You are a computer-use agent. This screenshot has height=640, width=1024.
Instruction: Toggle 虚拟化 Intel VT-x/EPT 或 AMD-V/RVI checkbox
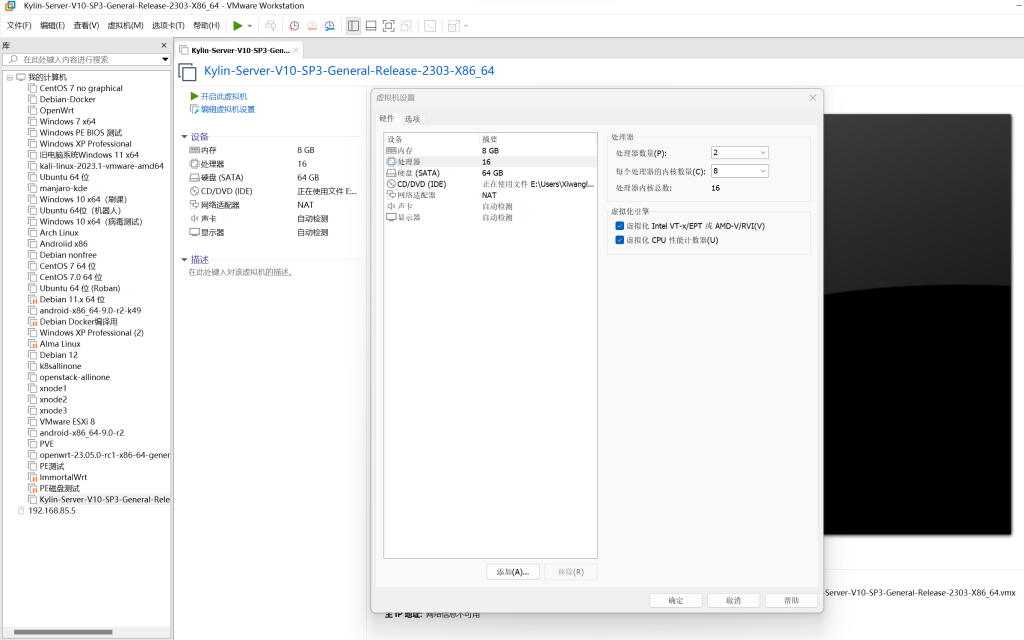click(620, 226)
